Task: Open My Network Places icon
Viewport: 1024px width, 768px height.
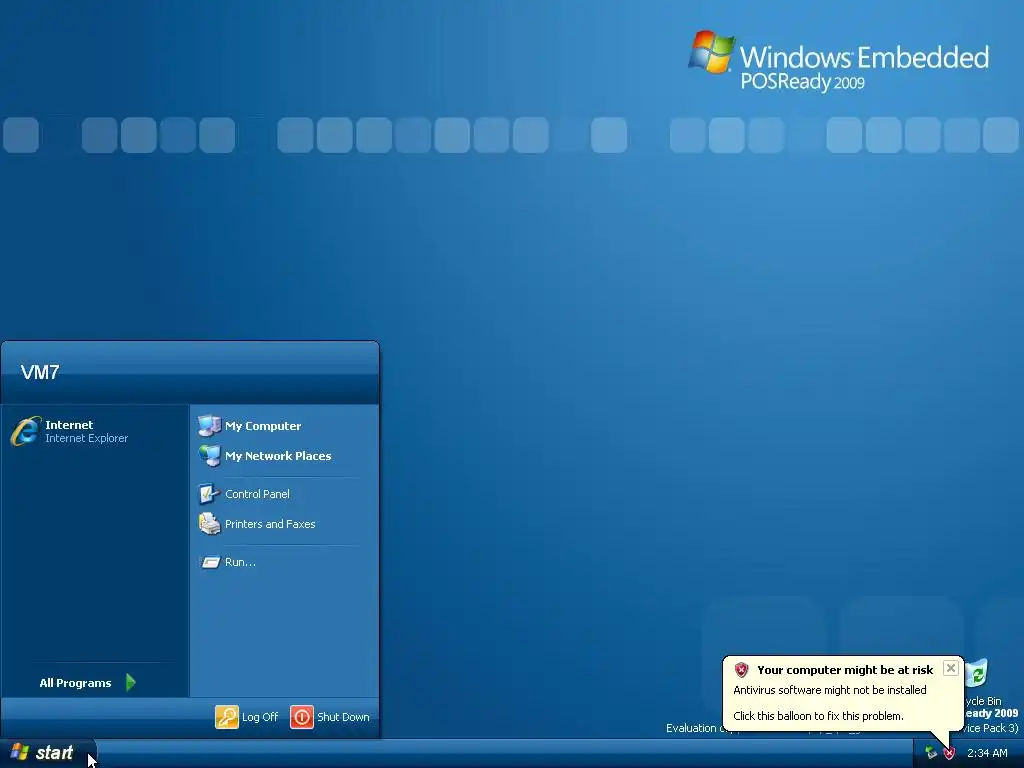Action: (x=209, y=455)
